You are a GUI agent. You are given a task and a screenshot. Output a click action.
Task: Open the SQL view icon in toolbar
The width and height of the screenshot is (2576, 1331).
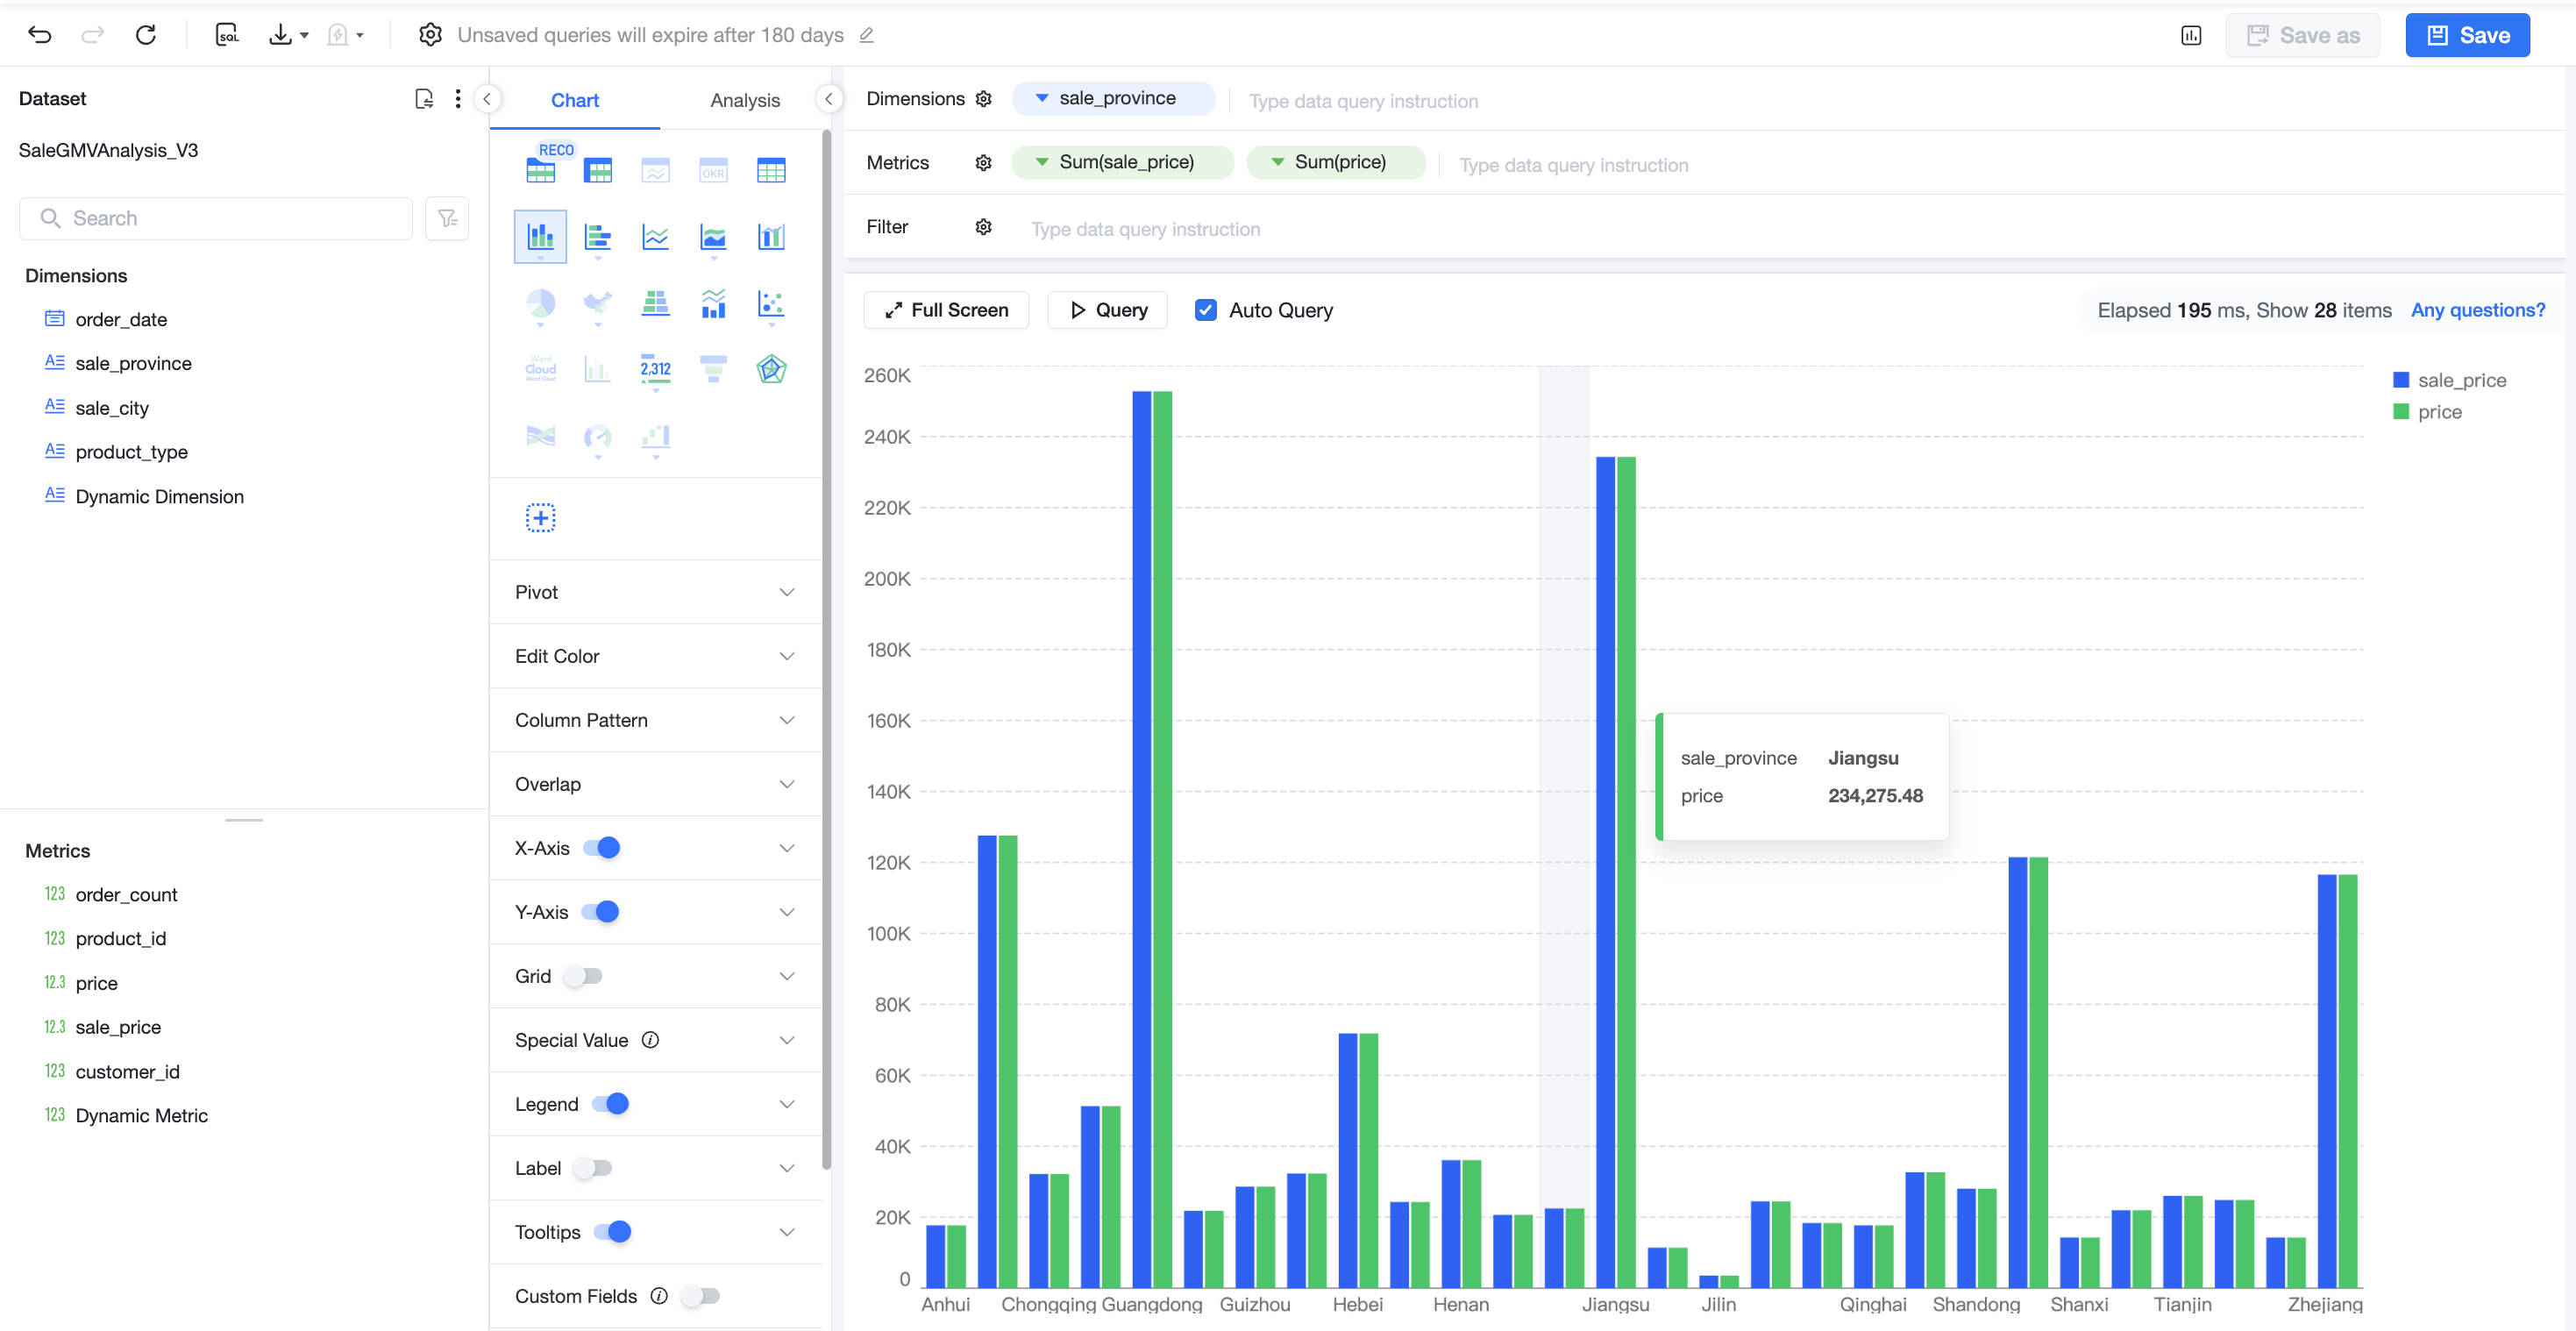(227, 35)
